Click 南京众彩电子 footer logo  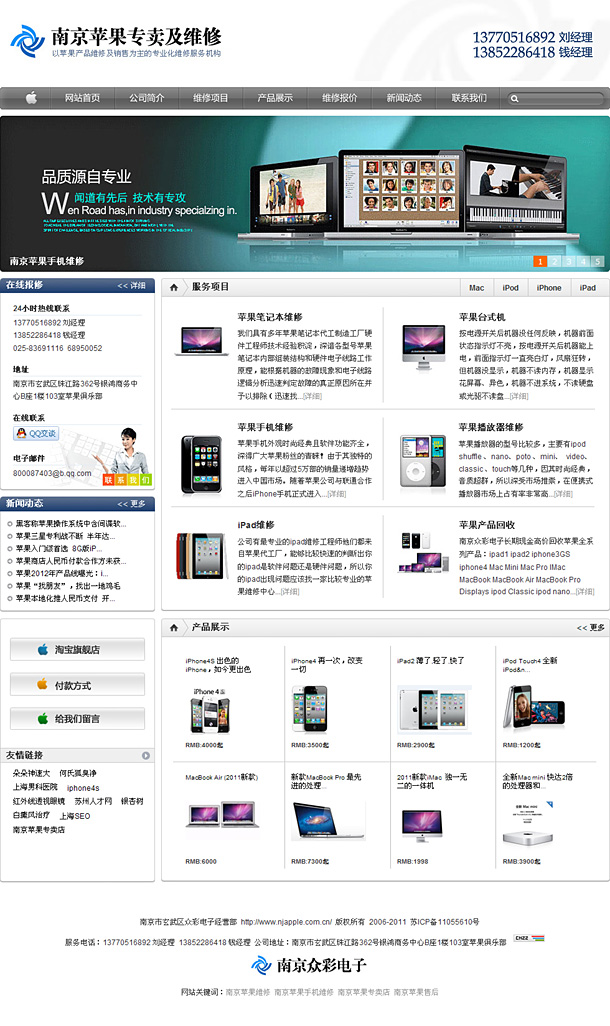pos(309,965)
